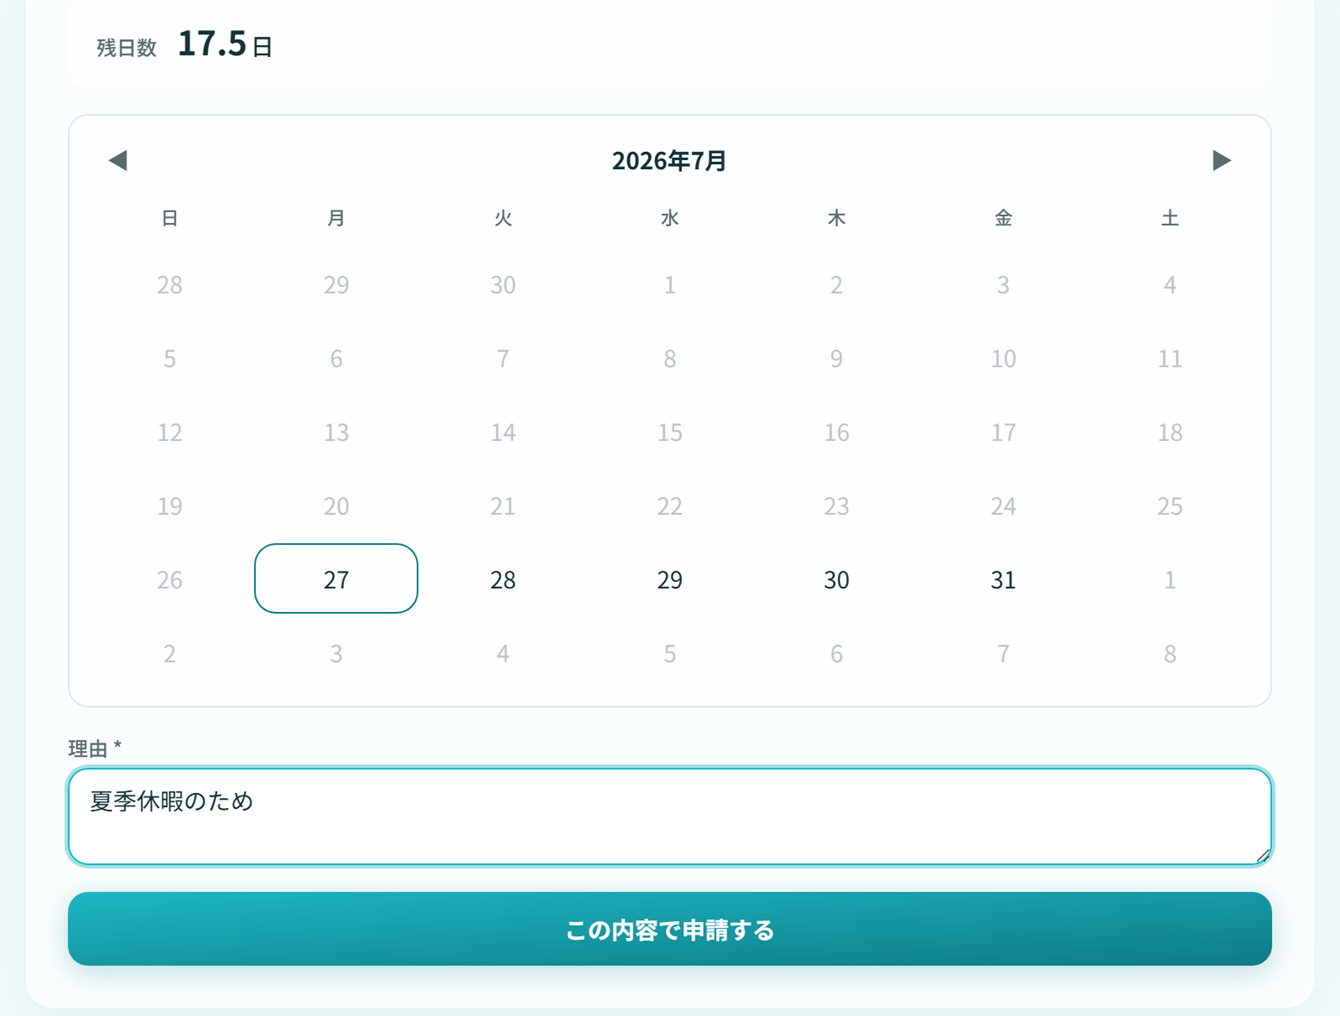Click the 水 Wednesday column header
Screen dimensions: 1340x1016
[670, 218]
